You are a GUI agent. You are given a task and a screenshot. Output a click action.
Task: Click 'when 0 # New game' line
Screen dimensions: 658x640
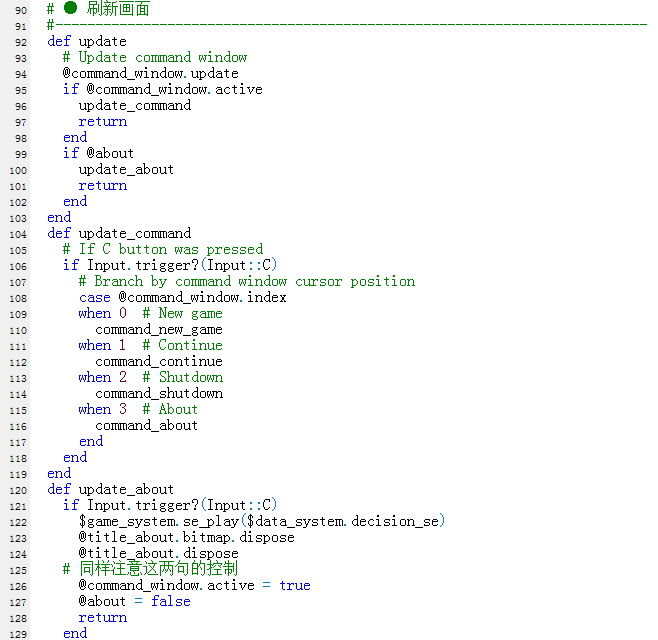pyautogui.click(x=151, y=313)
